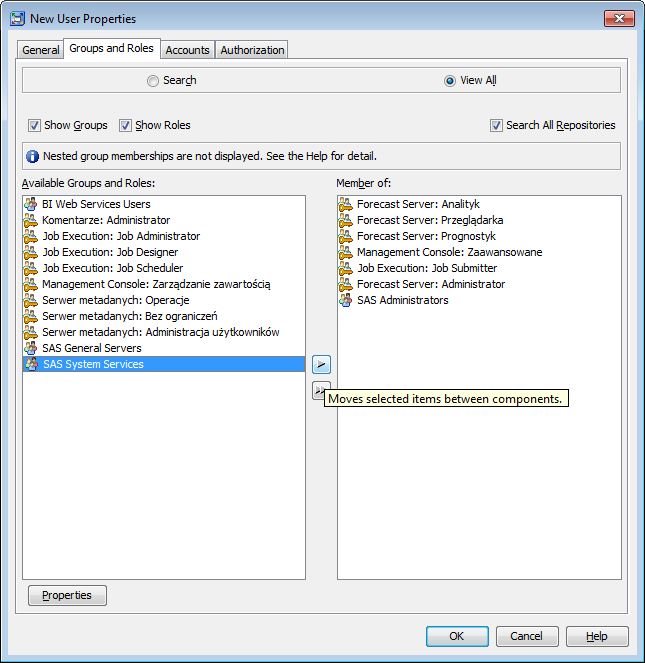Screen dimensions: 645x663
Task: Select 'Forecast Server: Administrator' in Member of
Action: point(479,285)
